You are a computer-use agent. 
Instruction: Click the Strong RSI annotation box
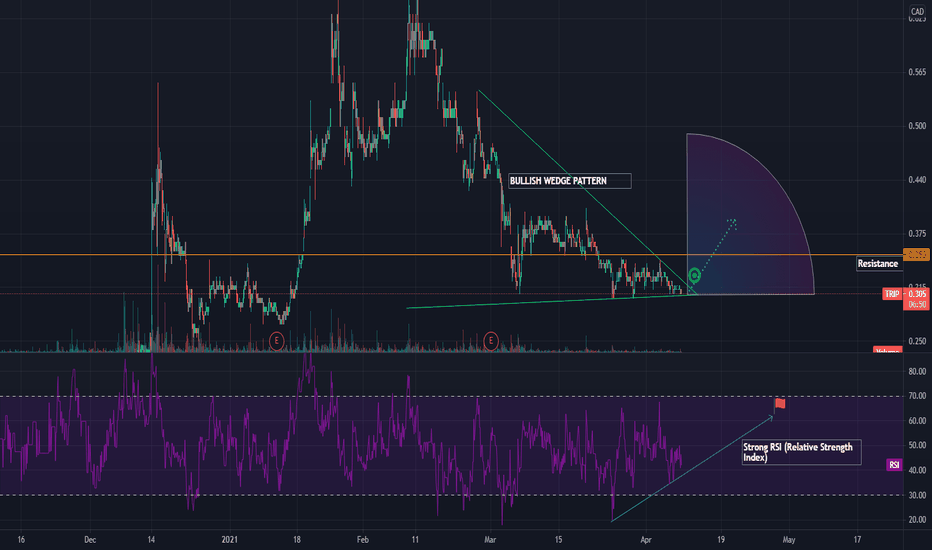(x=801, y=452)
